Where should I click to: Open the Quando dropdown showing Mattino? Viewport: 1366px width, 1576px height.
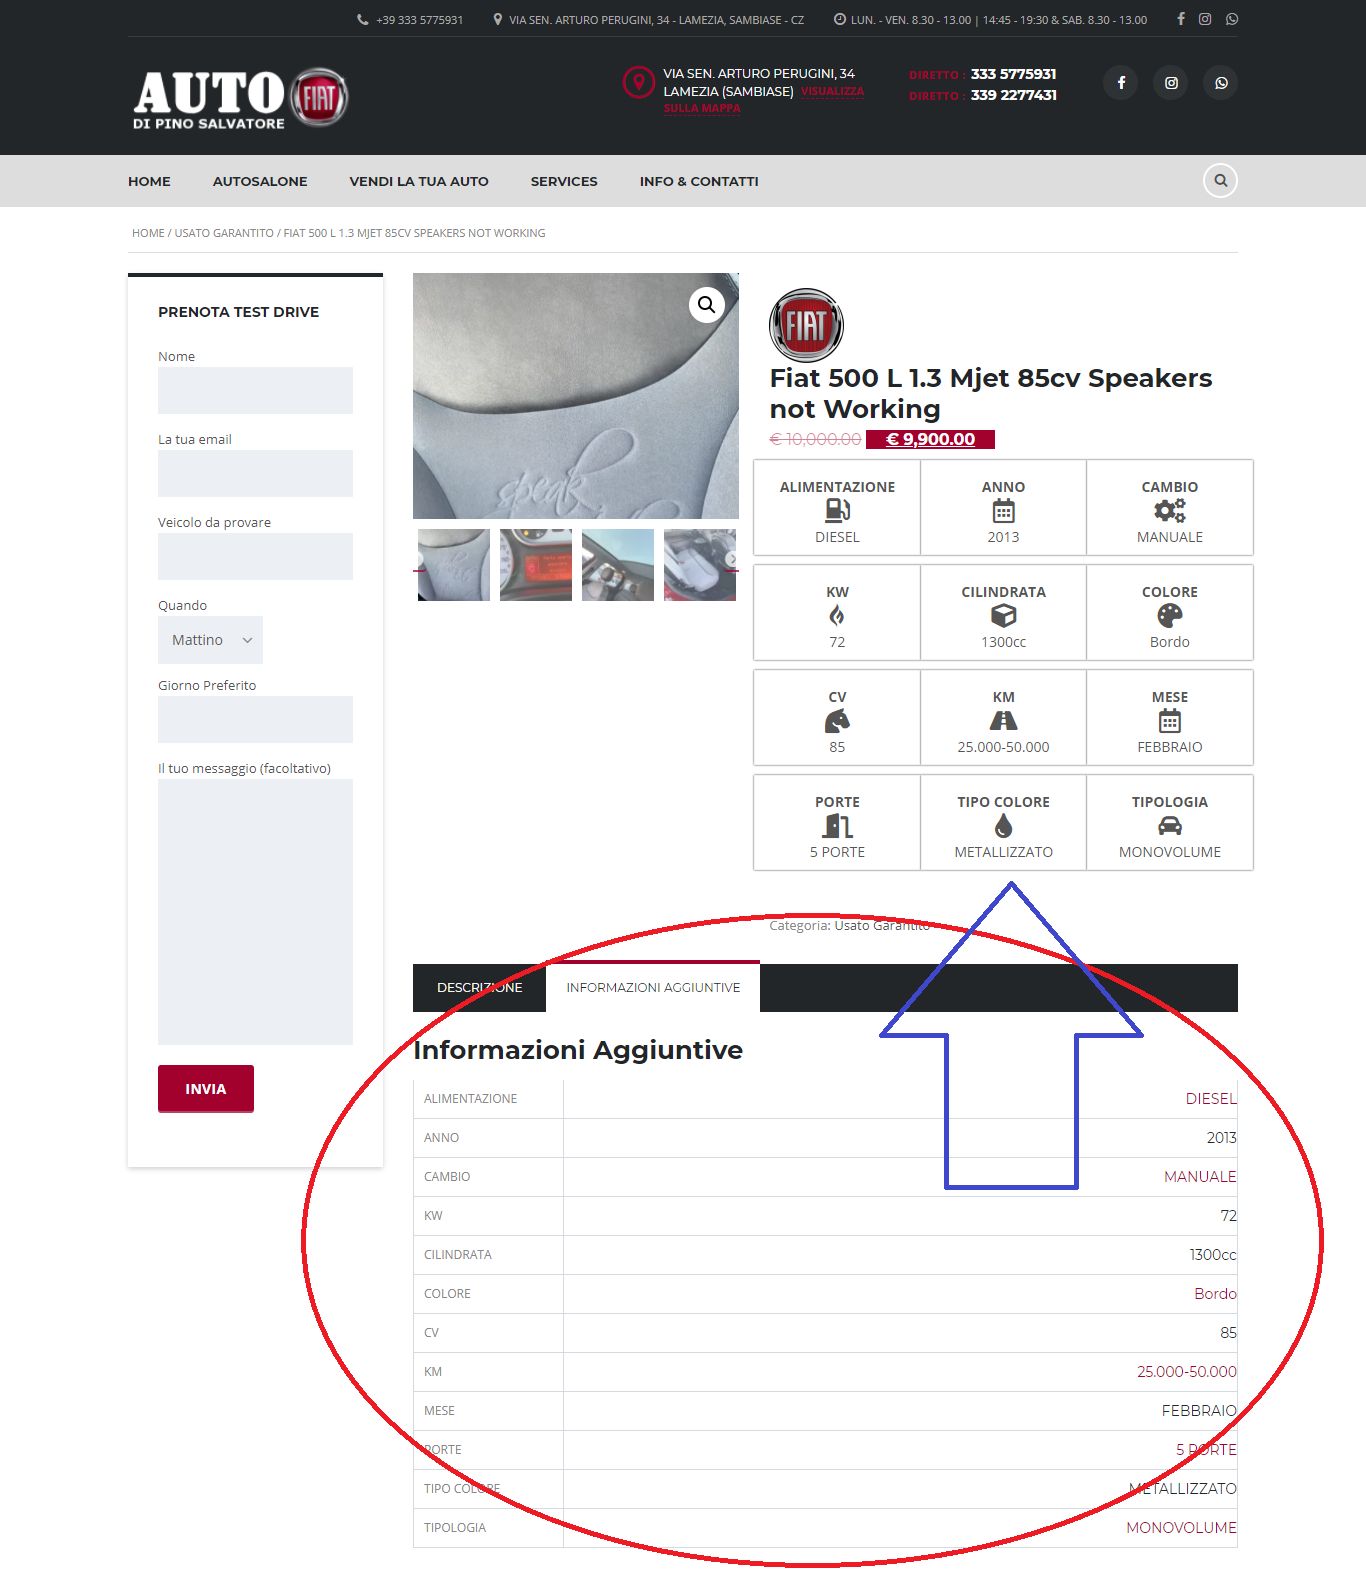(x=210, y=640)
